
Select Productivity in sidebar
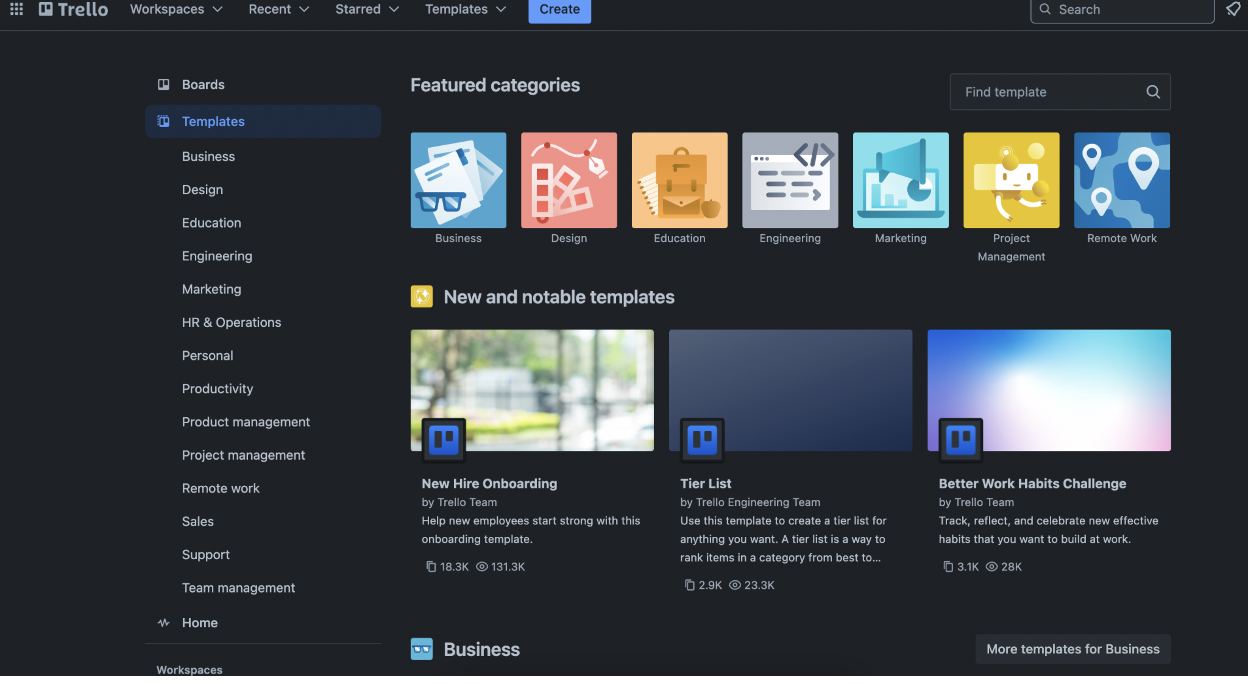point(217,389)
